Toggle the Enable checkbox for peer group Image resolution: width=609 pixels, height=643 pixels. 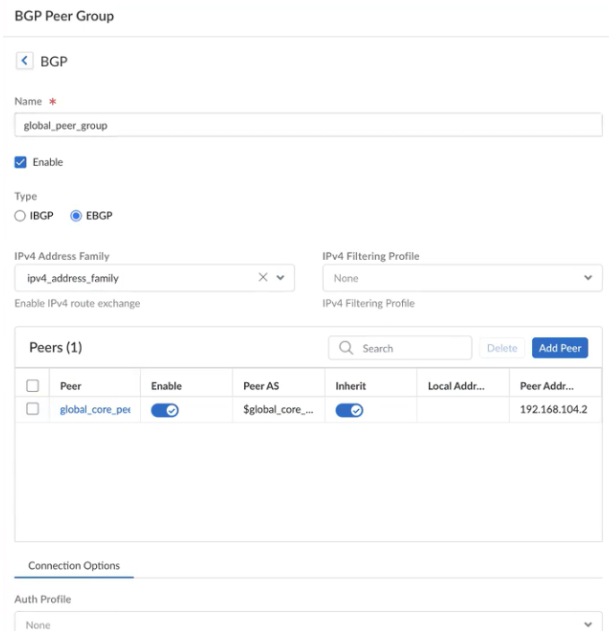(21, 162)
